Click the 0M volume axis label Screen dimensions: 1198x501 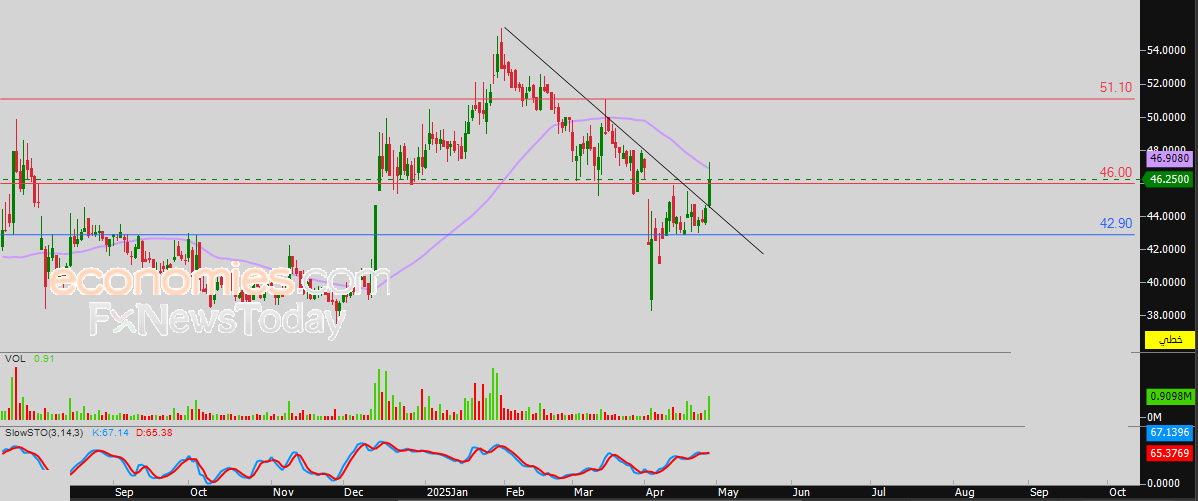(1154, 417)
